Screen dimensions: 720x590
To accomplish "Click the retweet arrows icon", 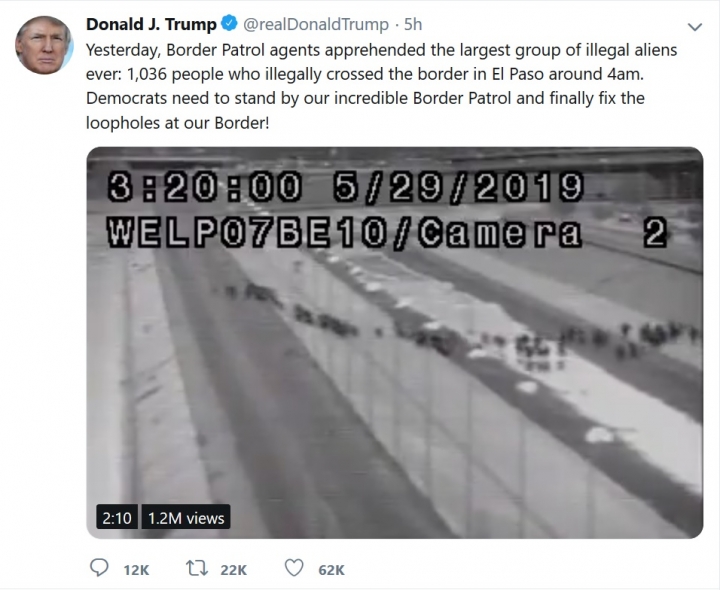I will click(197, 568).
